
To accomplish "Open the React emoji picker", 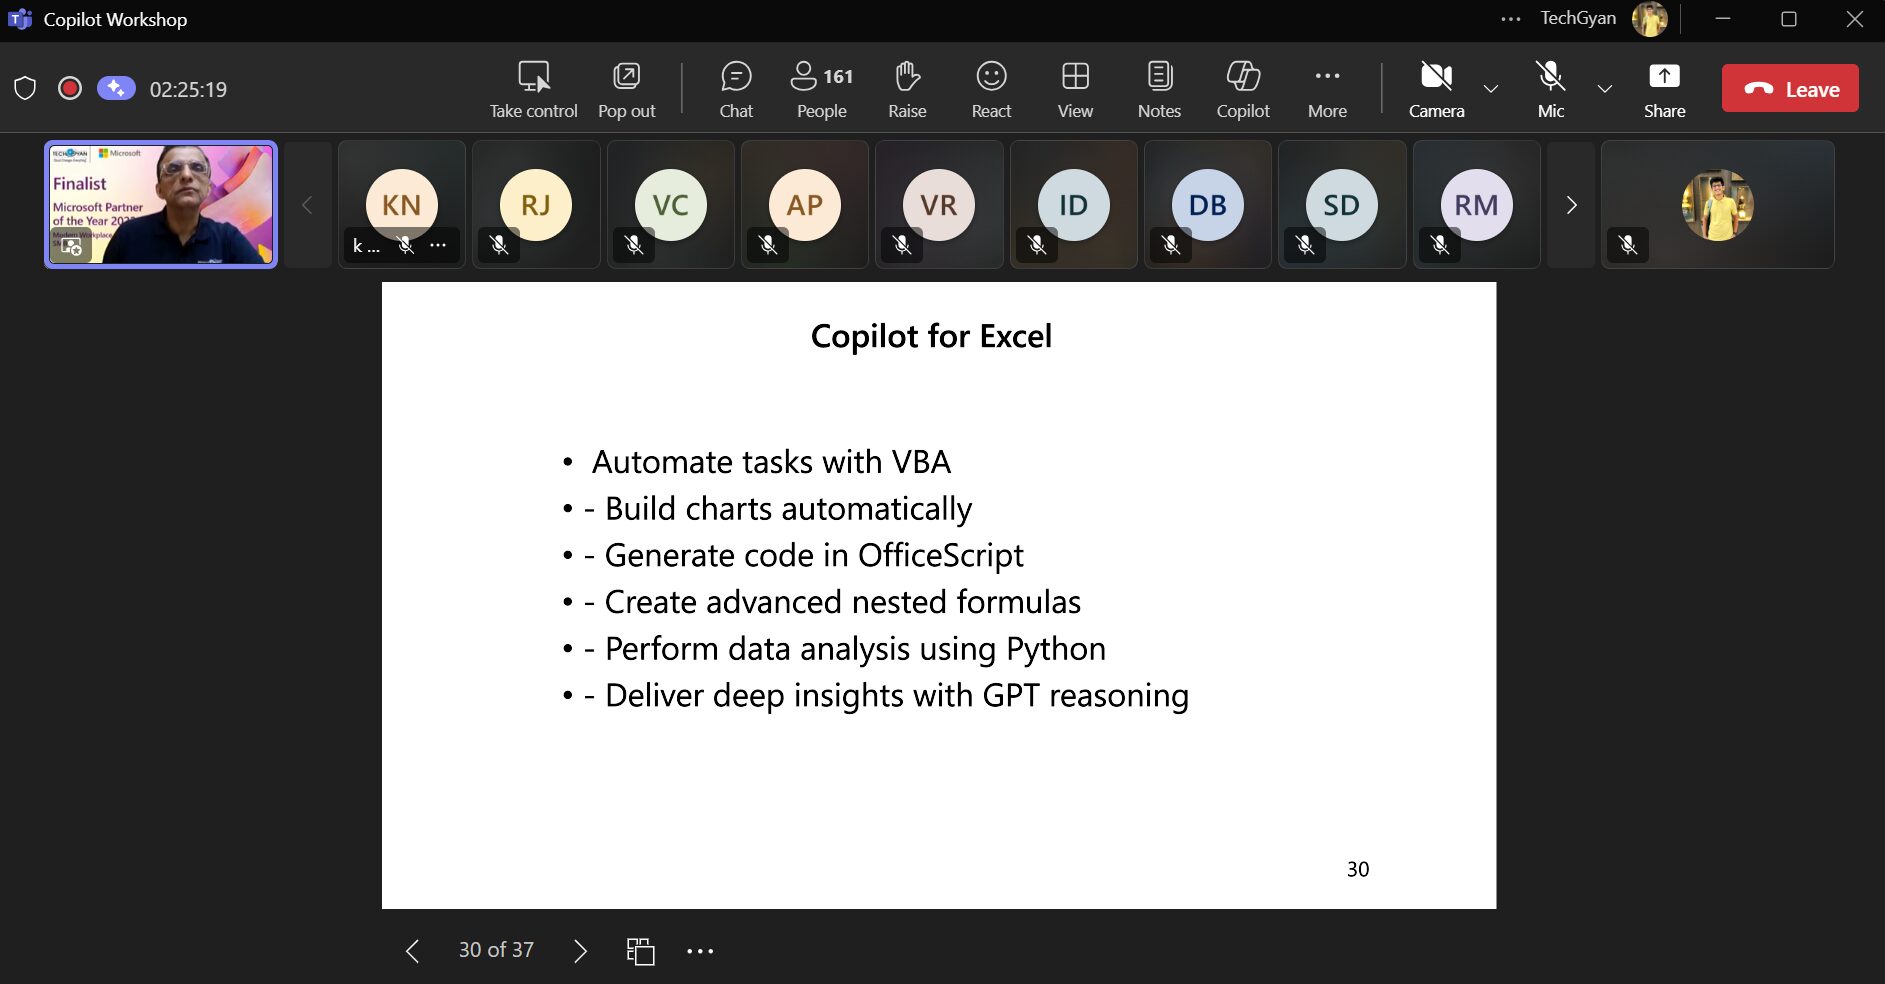I will [991, 89].
